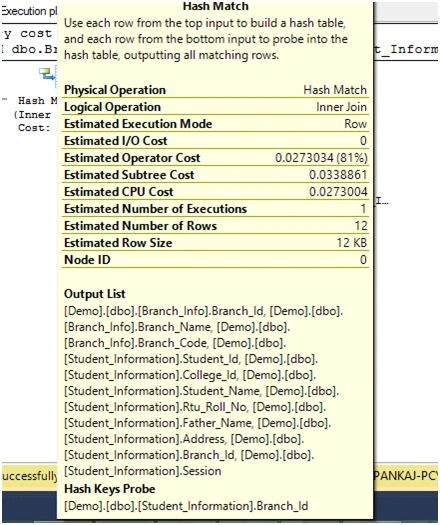Click the Estimated Row Size row
The height and width of the screenshot is (525, 440).
click(216, 243)
